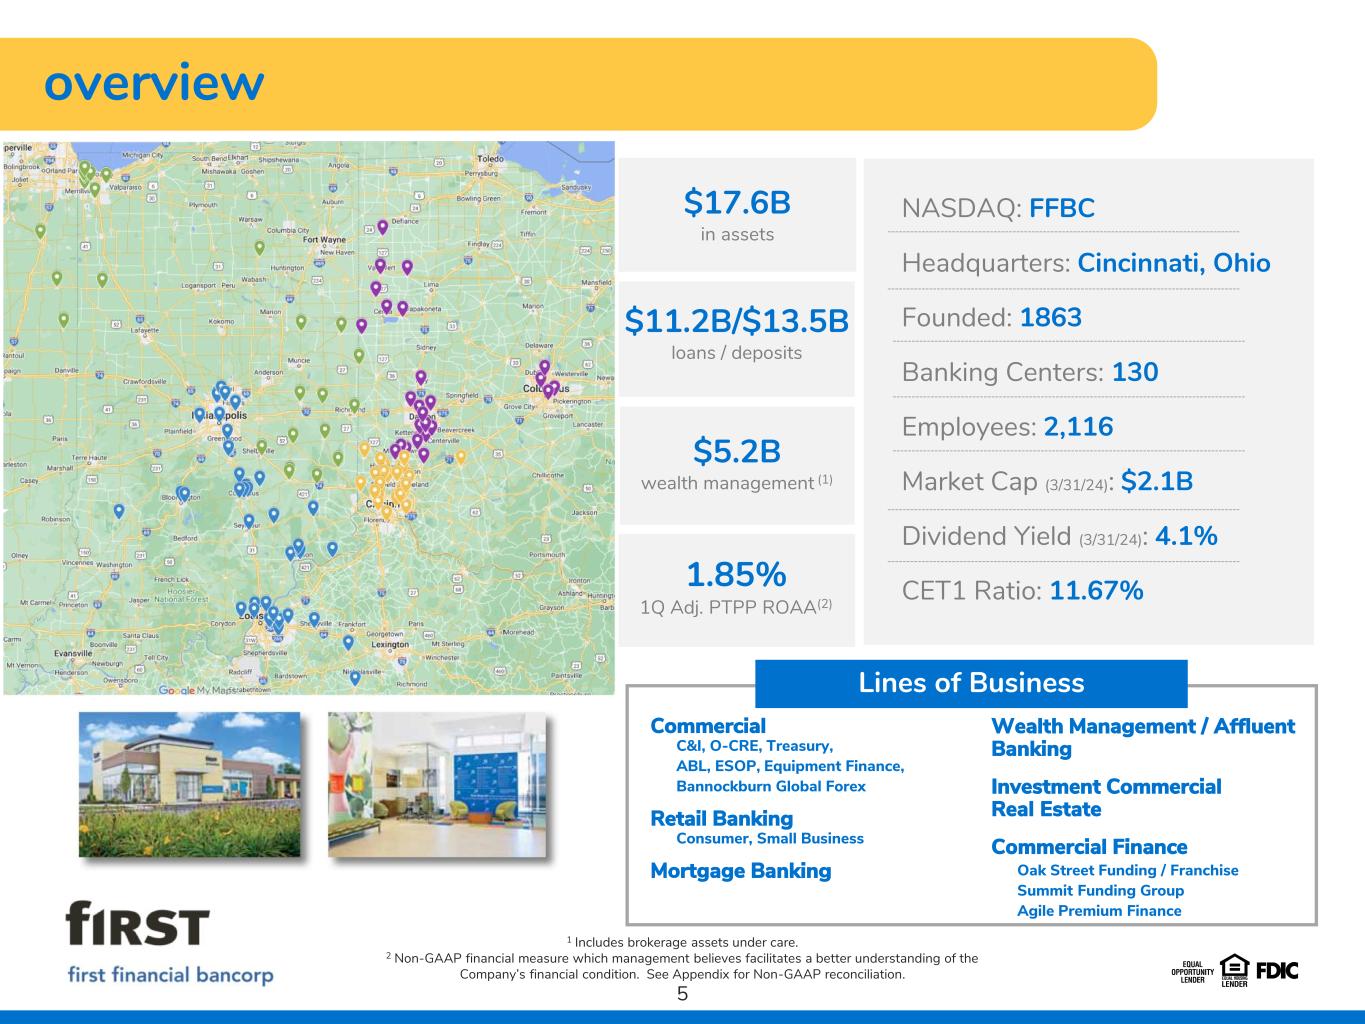Open the bank building exterior photo
Viewport: 1365px width, 1024px height.
click(189, 784)
